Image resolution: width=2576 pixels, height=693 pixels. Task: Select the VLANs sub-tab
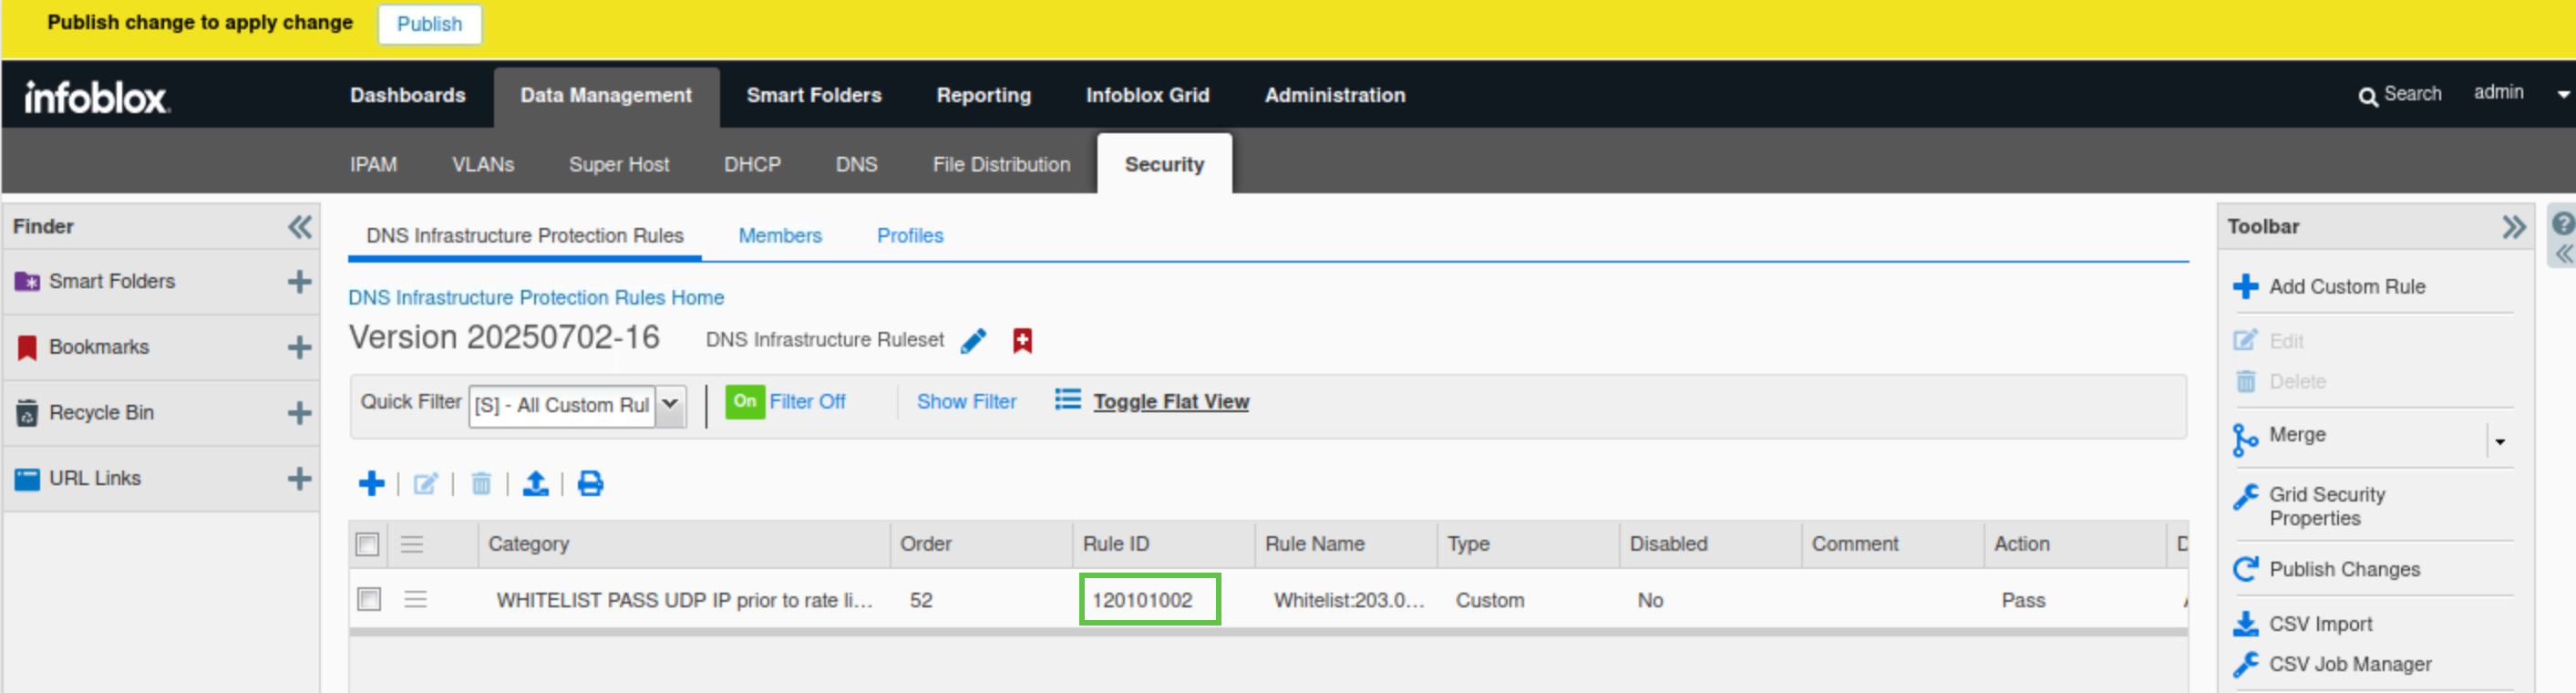tap(483, 164)
